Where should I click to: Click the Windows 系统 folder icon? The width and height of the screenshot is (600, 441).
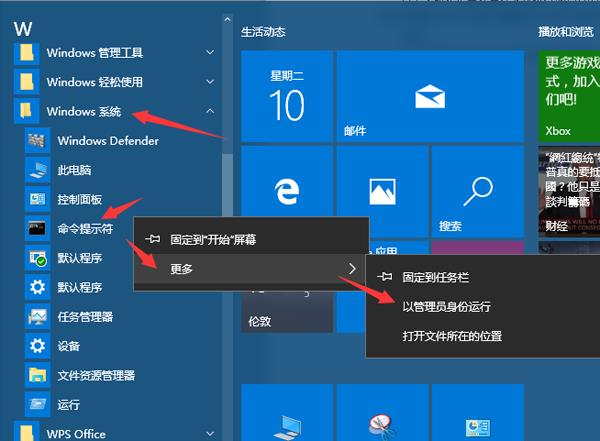tap(26, 111)
